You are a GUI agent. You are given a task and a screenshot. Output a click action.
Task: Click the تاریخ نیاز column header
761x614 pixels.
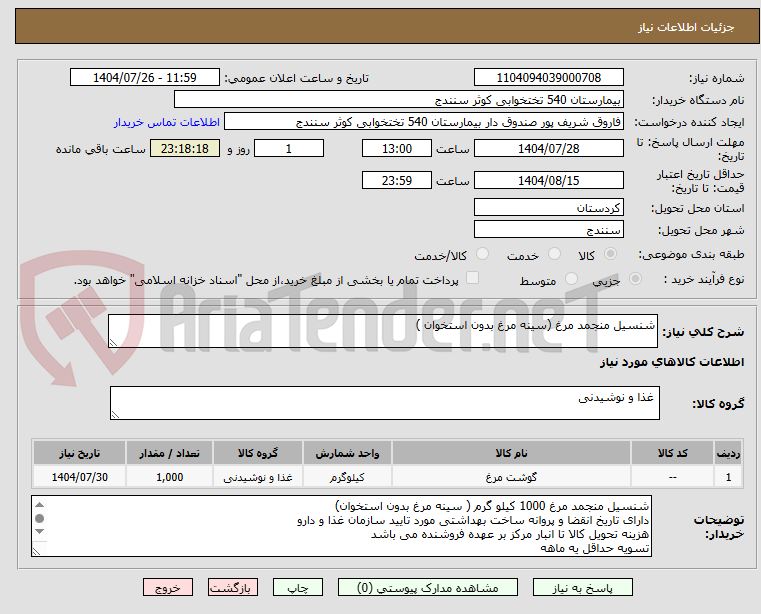tap(80, 453)
